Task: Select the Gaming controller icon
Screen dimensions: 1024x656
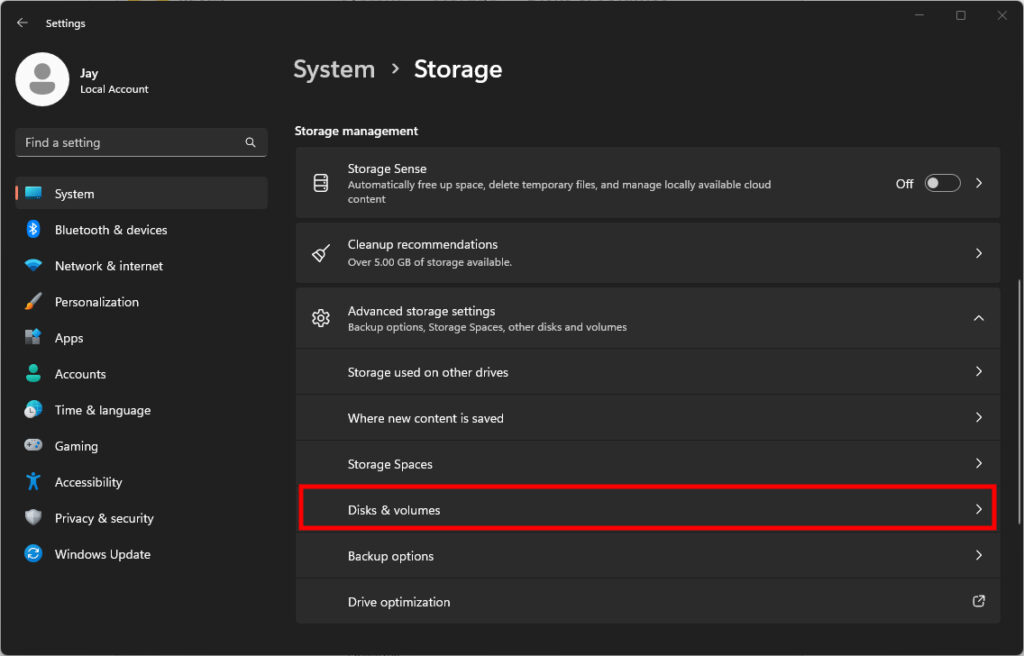Action: pos(32,445)
